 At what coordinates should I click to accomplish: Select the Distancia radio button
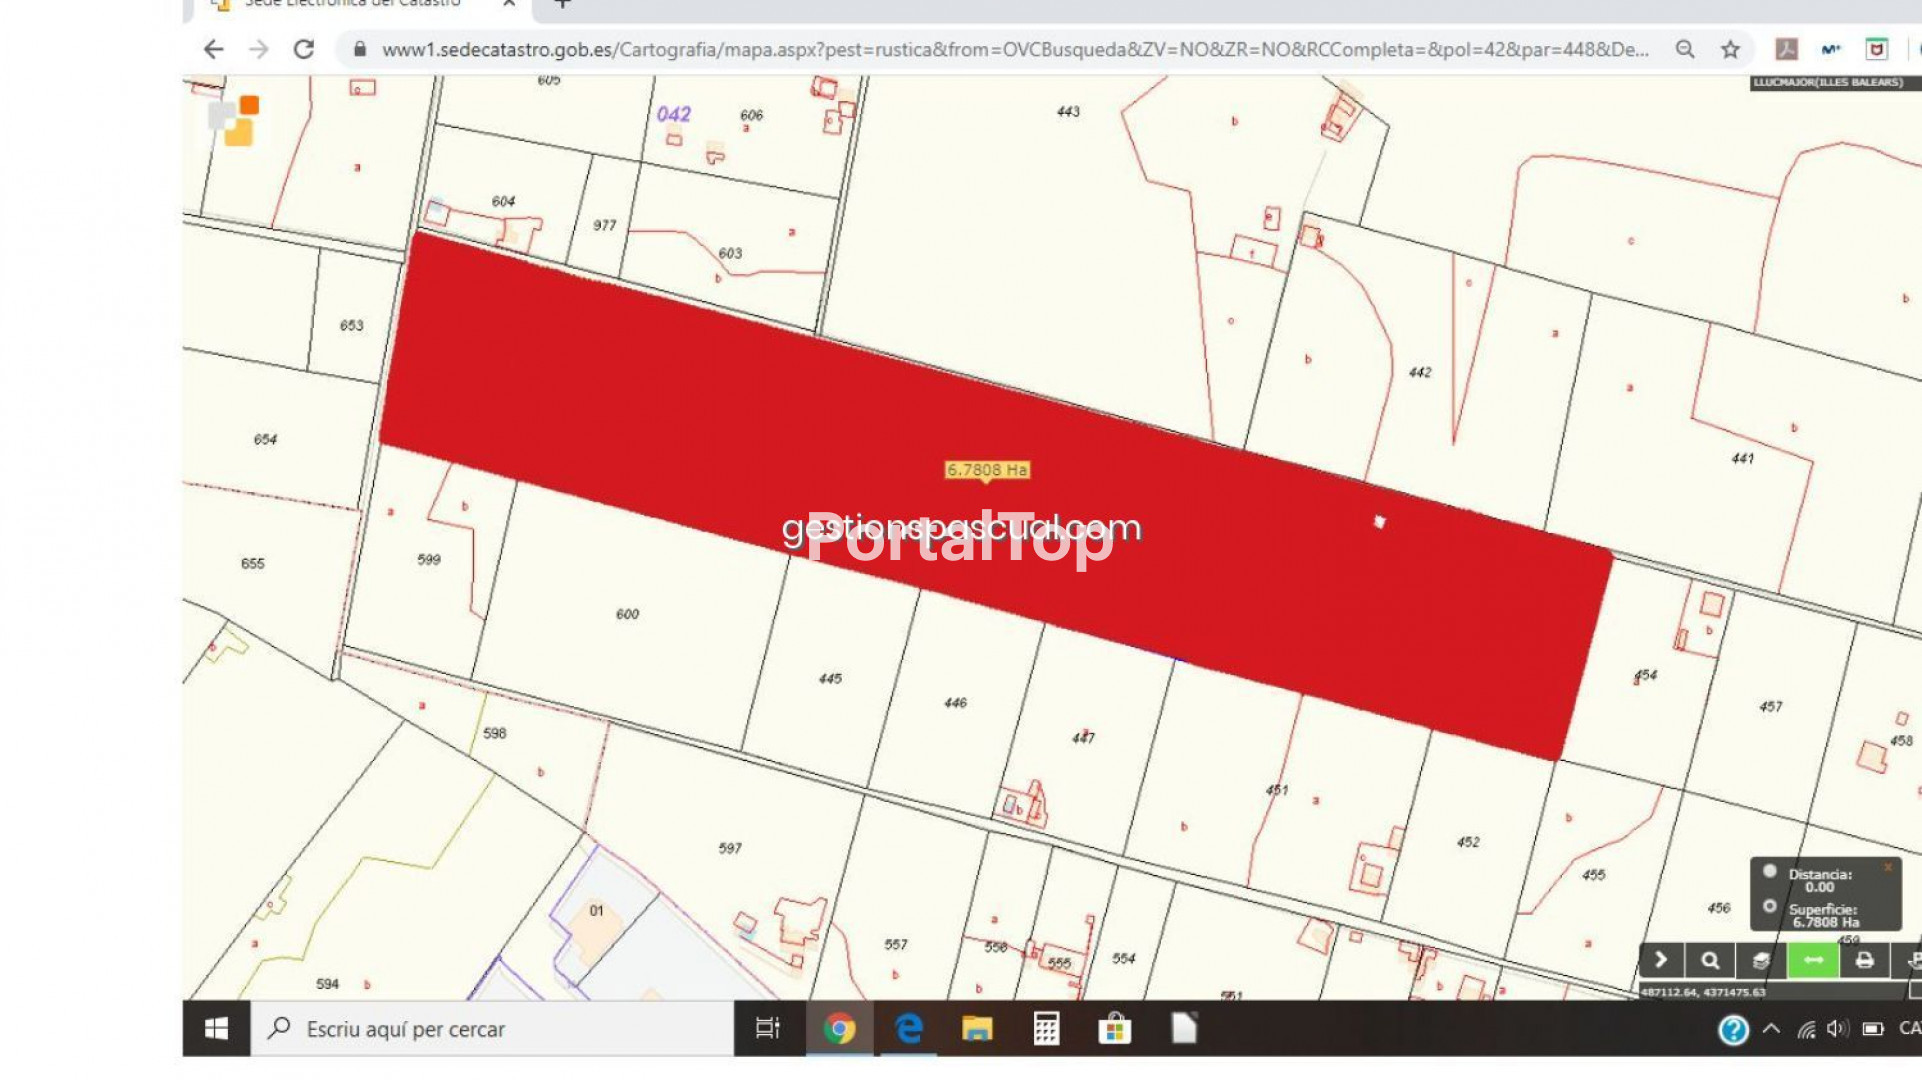tap(1770, 871)
